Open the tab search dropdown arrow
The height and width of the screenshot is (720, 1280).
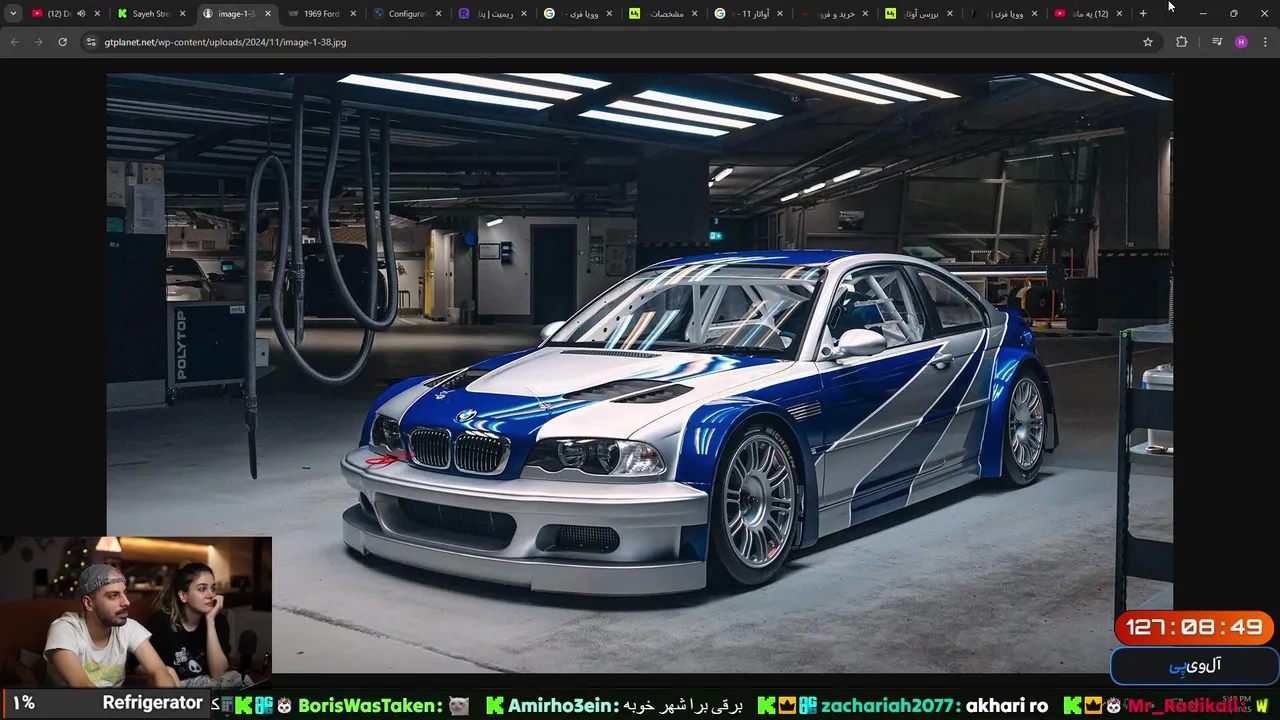click(13, 14)
